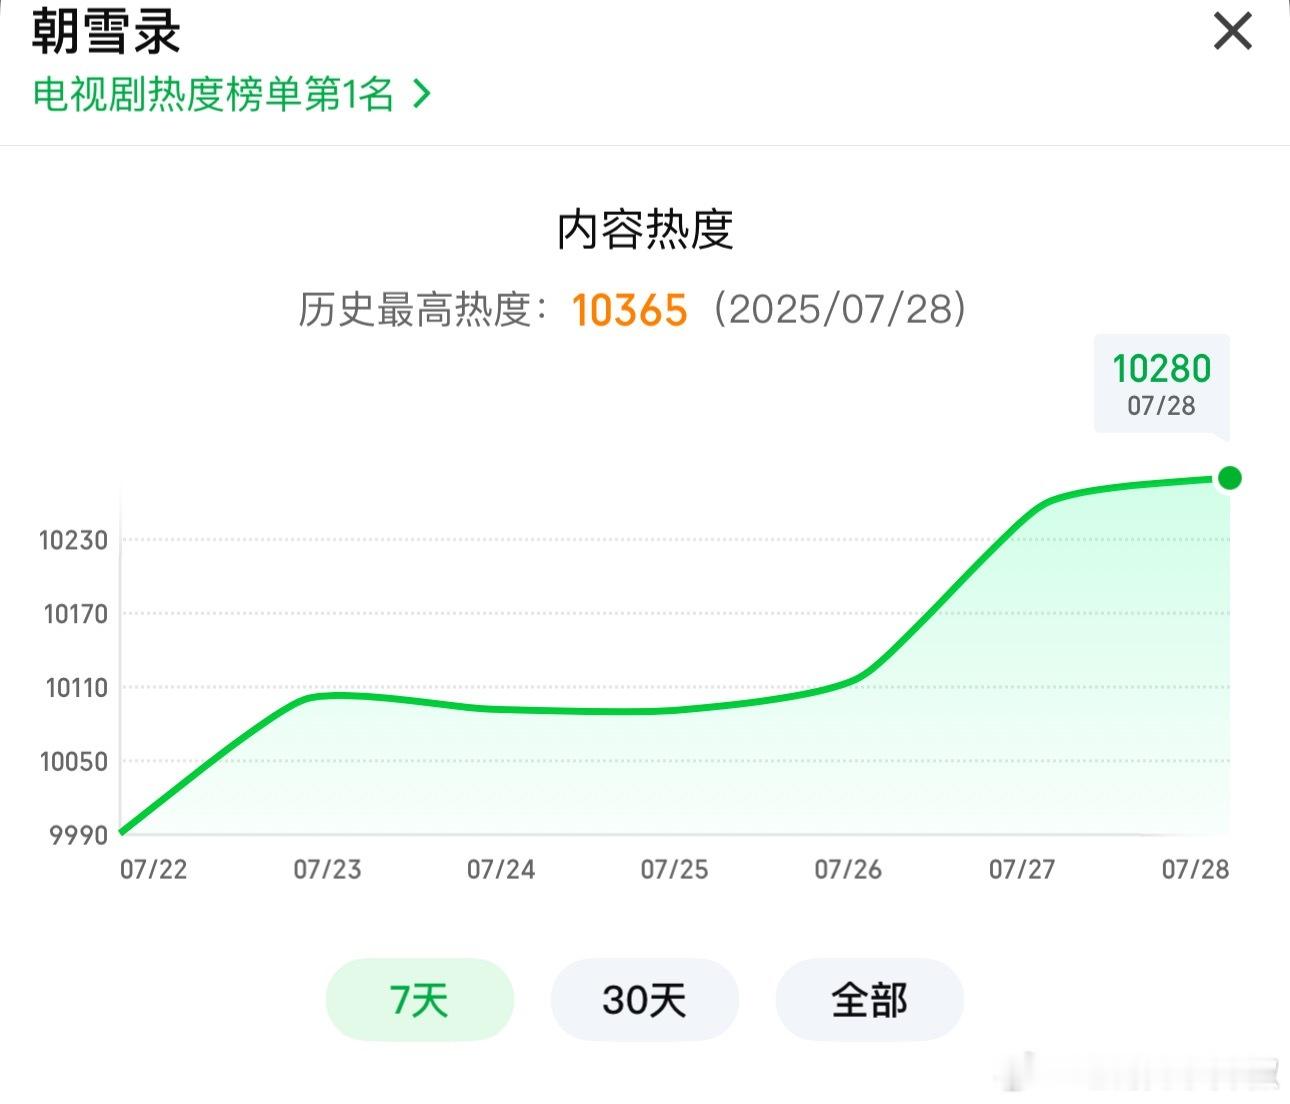This screenshot has width=1290, height=1104.
Task: Click the 07/22 x-axis label
Action: point(153,869)
